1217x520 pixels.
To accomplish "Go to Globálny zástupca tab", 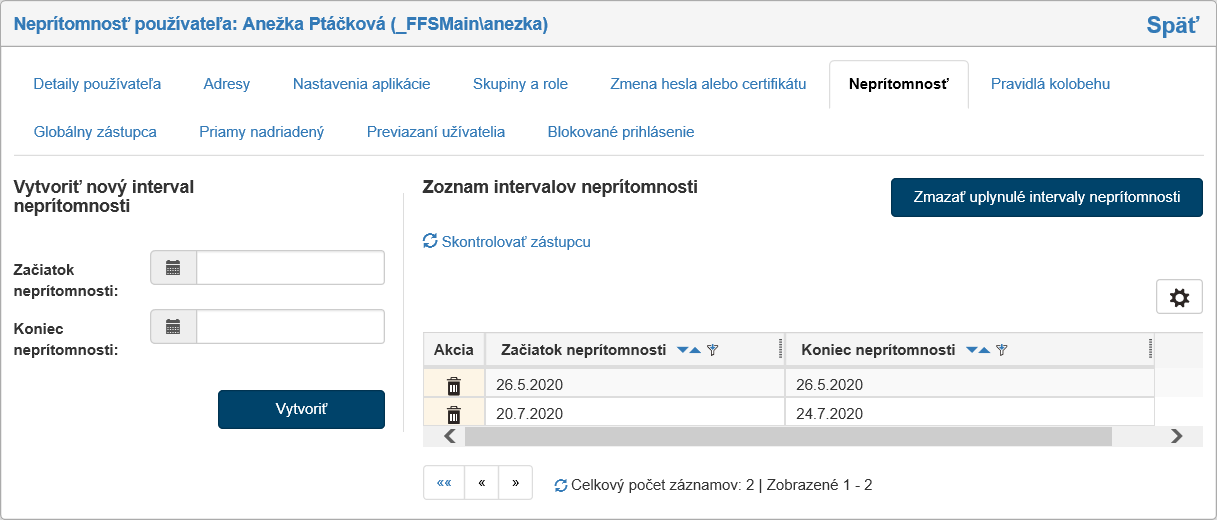I will (95, 132).
